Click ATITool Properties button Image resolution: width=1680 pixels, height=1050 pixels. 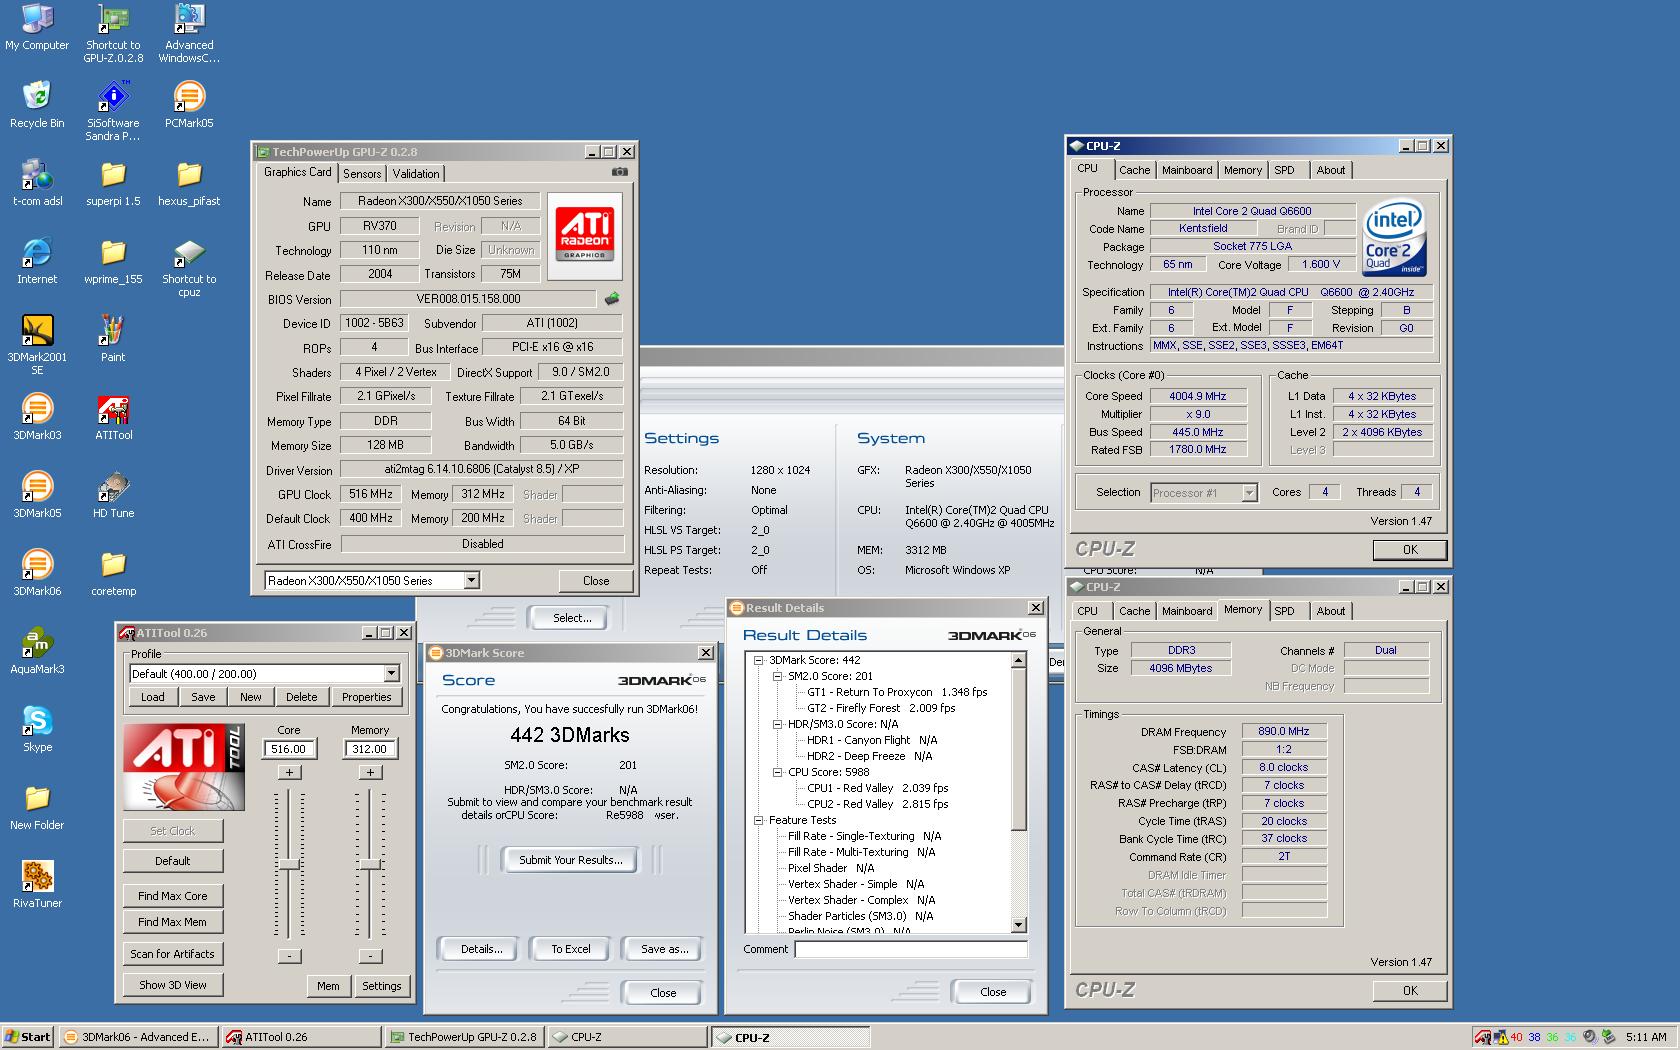tap(367, 697)
